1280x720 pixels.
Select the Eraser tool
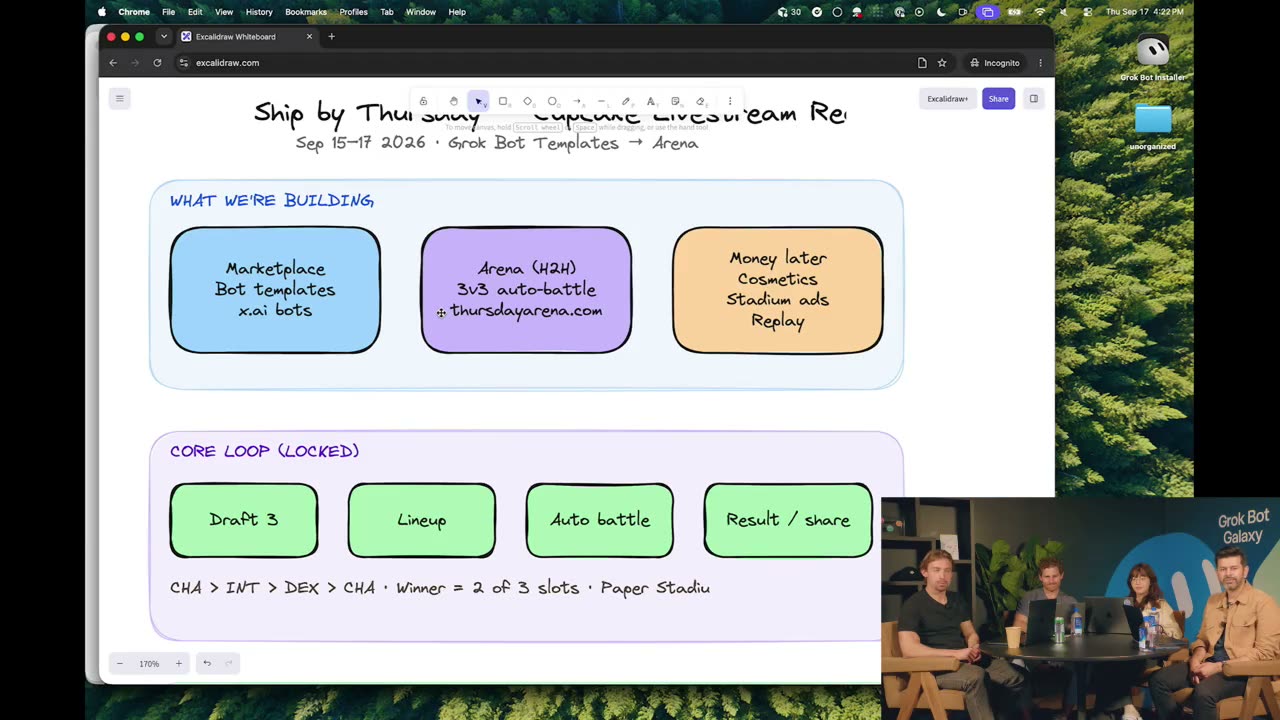click(700, 101)
